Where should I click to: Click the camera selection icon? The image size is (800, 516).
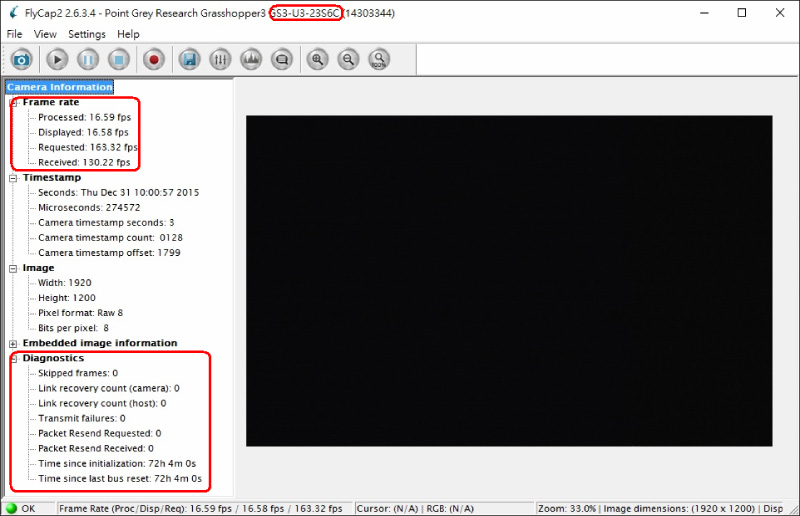(20, 60)
